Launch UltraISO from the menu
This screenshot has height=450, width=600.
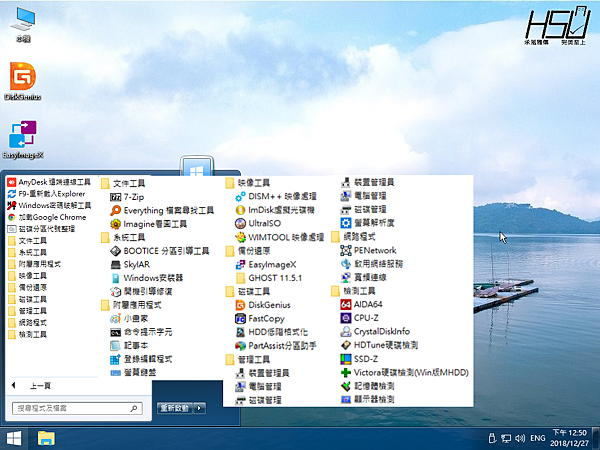[258, 223]
